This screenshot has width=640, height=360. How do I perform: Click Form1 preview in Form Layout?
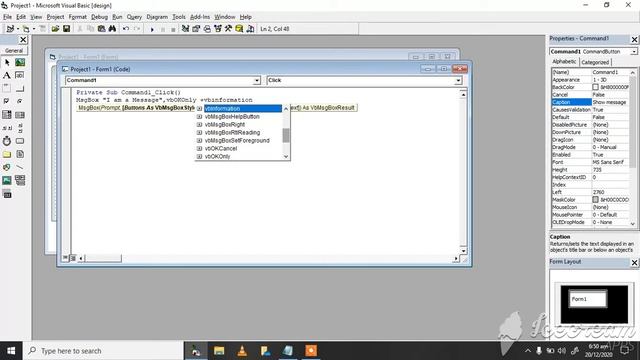pos(588,299)
